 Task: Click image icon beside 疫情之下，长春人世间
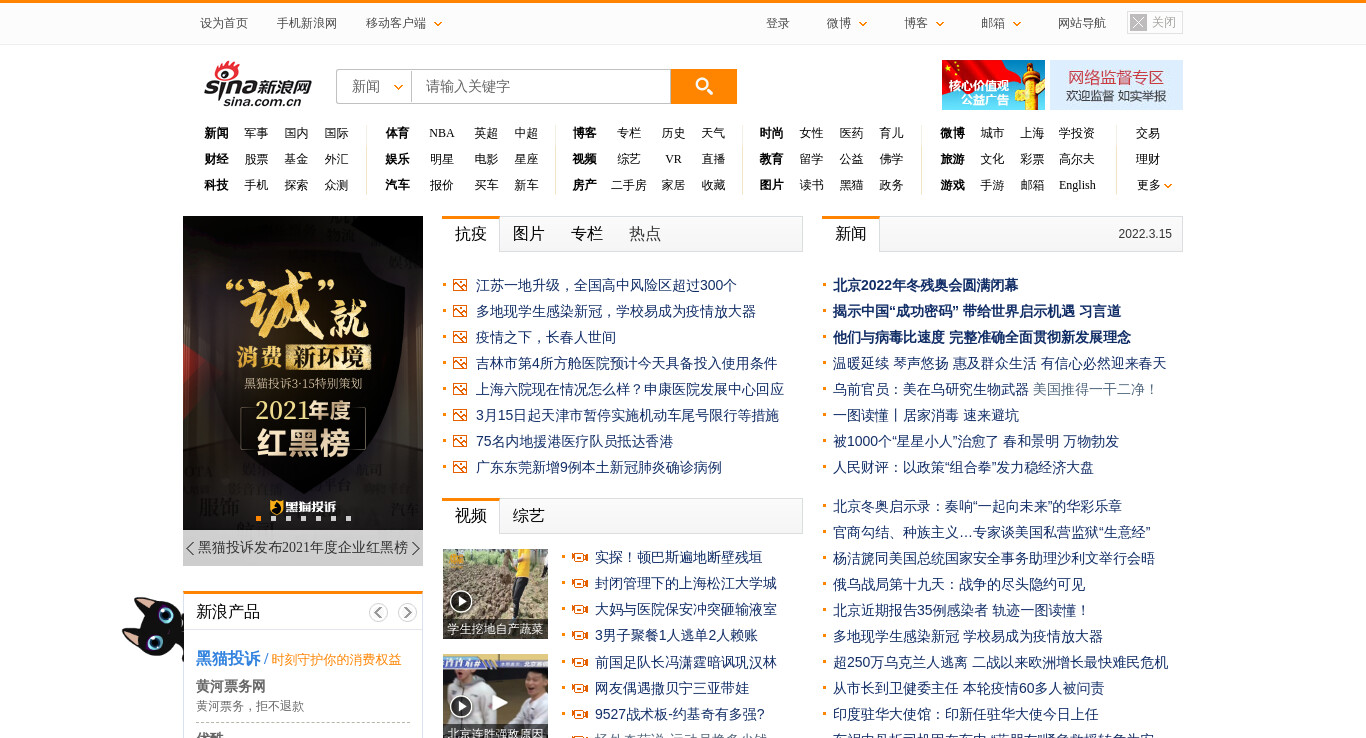tap(460, 337)
